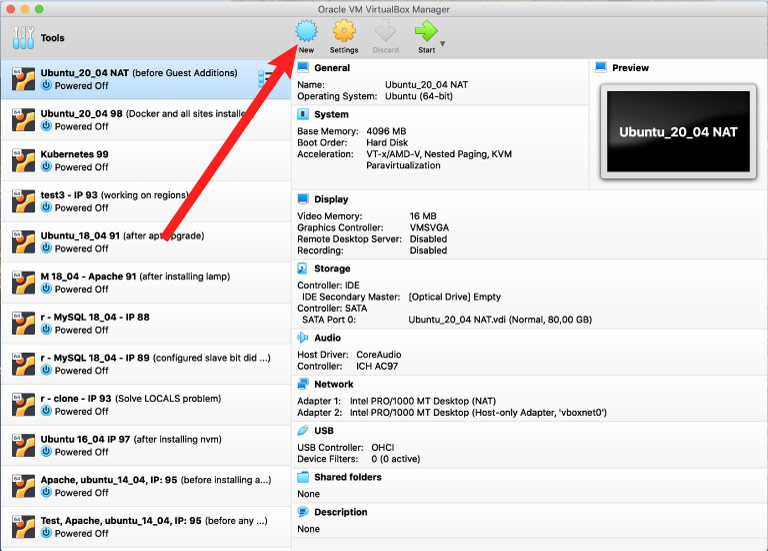This screenshot has height=551, width=768.
Task: Open the Storage section header
Action: pos(332,268)
